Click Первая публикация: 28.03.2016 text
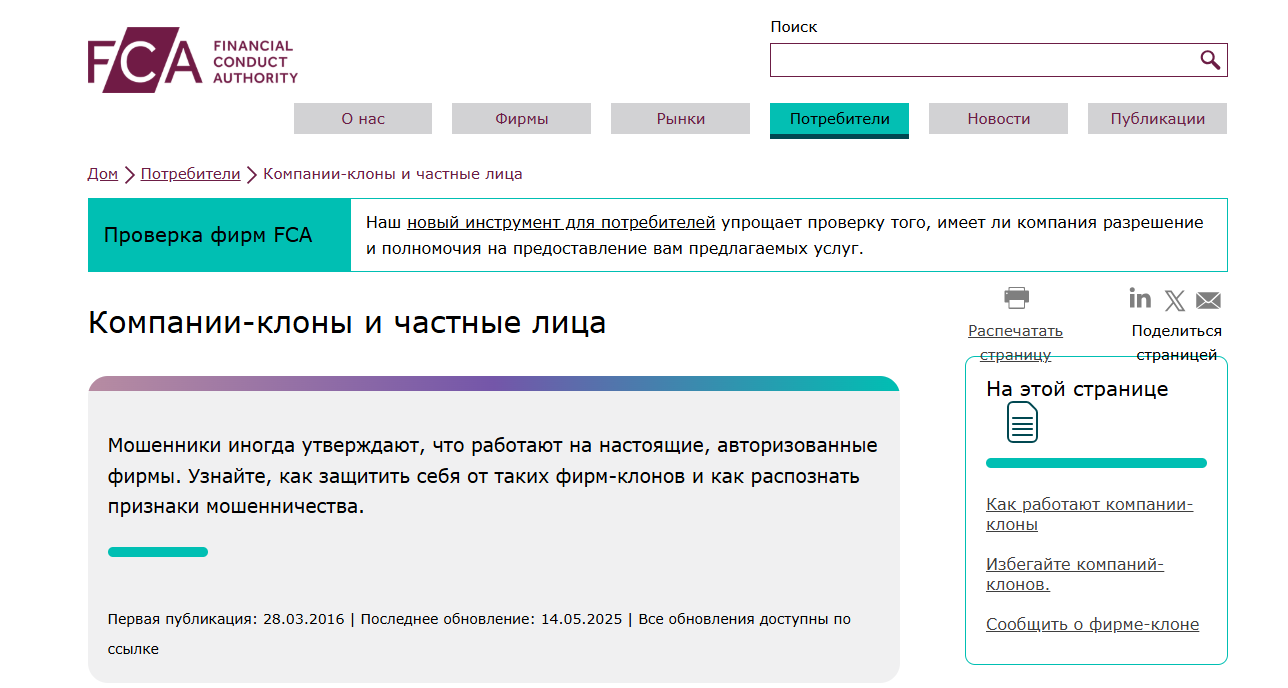Viewport: 1288px width, 688px height. pyautogui.click(x=225, y=619)
